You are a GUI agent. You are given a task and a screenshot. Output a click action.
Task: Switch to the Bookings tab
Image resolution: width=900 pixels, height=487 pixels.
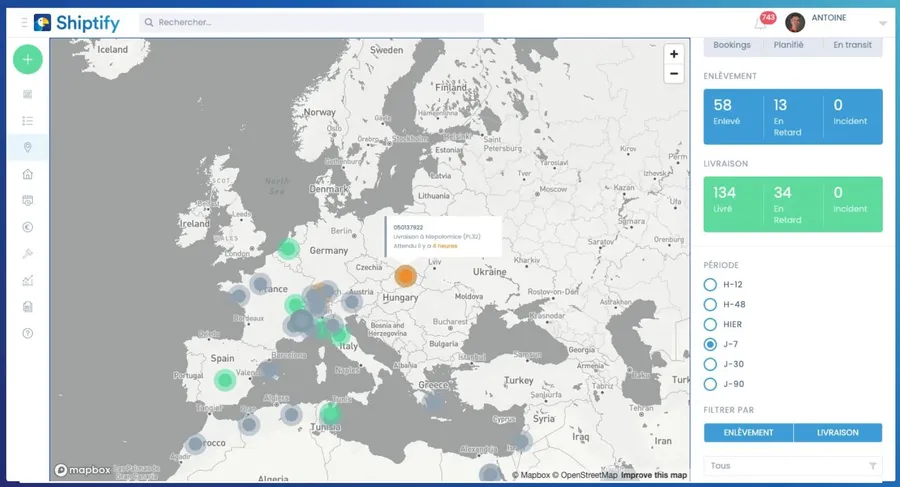(x=732, y=45)
